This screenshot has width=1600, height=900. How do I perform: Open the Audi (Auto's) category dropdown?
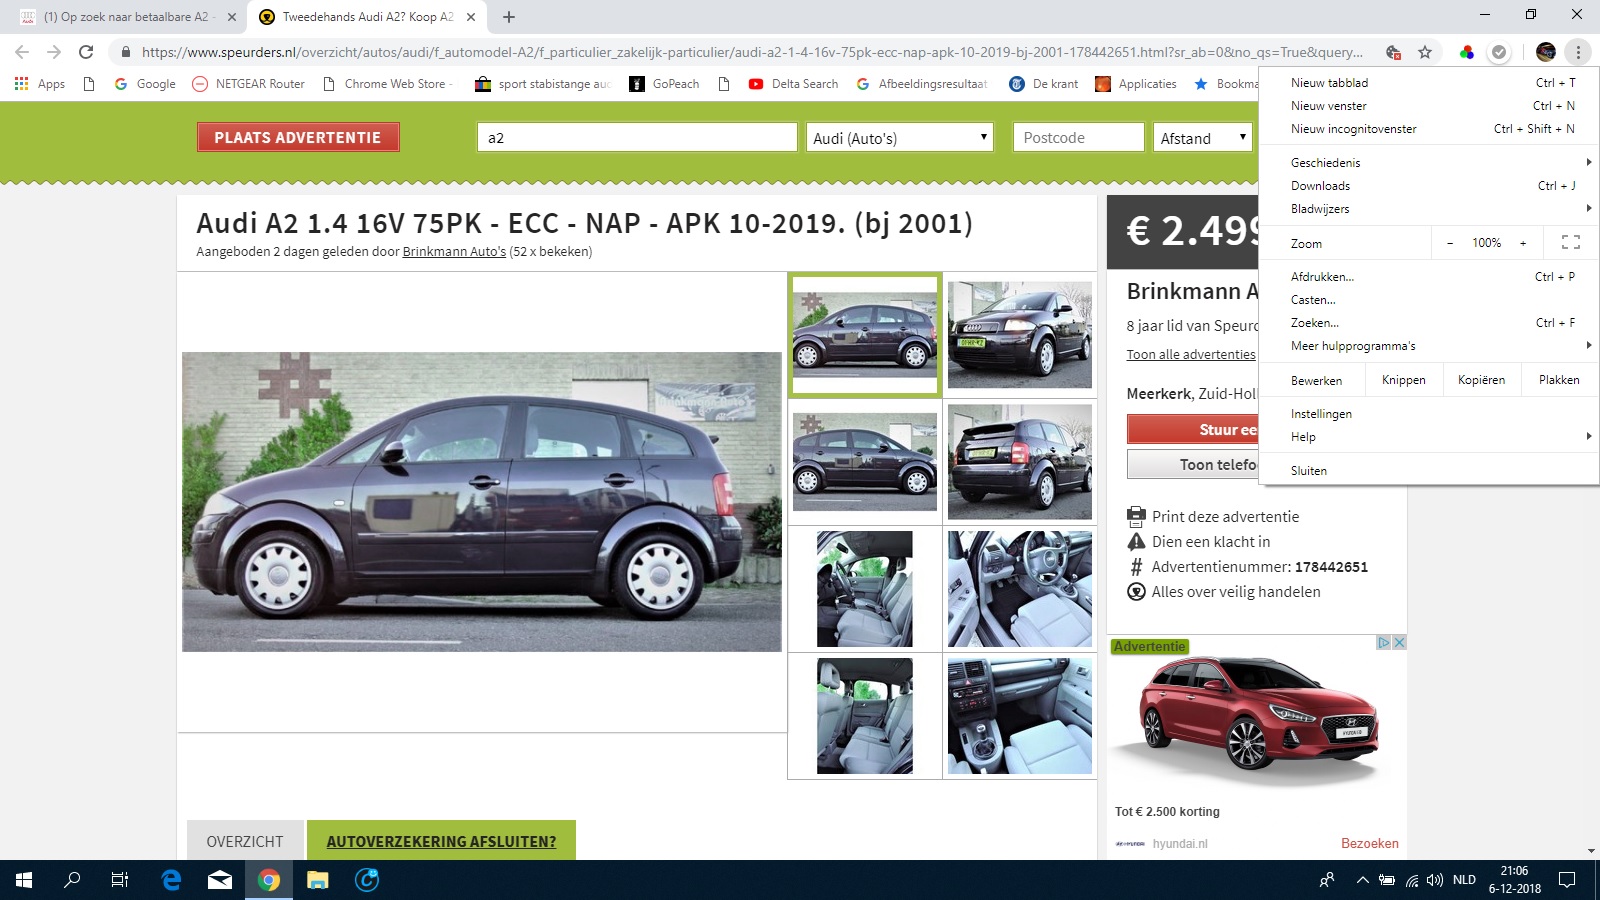point(900,138)
